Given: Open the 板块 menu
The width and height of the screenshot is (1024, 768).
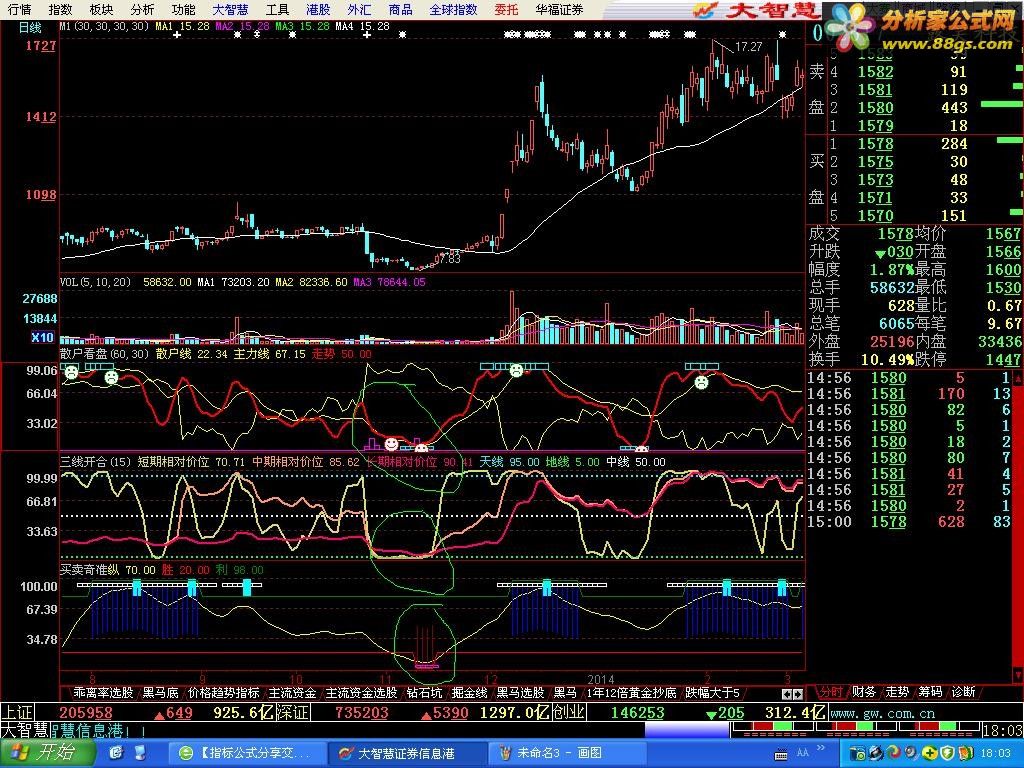Looking at the screenshot, I should 101,10.
